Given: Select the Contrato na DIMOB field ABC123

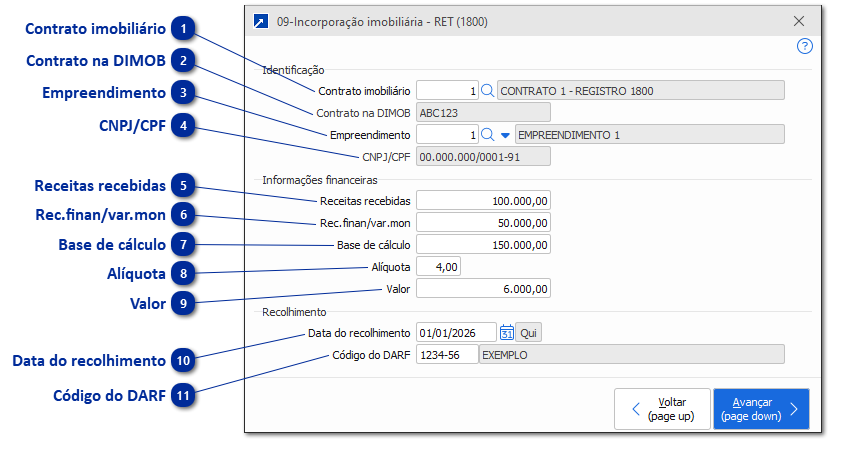Looking at the screenshot, I should 483,113.
